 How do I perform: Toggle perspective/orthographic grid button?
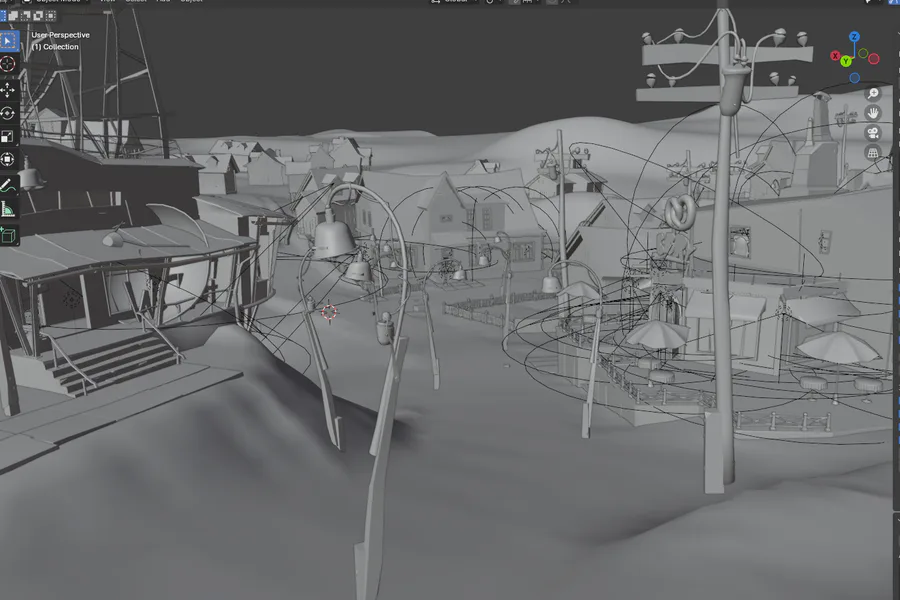point(873,153)
